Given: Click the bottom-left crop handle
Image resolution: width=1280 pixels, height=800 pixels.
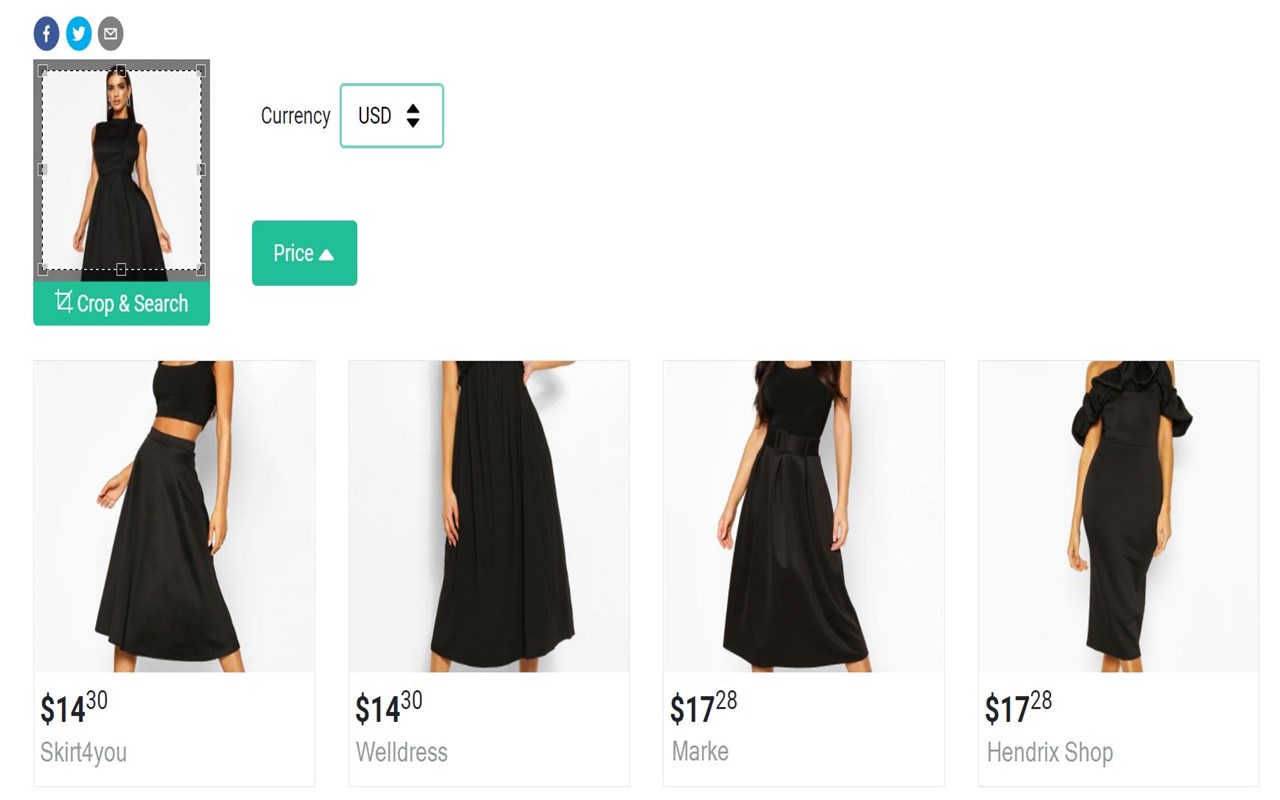Looking at the screenshot, I should point(43,269).
